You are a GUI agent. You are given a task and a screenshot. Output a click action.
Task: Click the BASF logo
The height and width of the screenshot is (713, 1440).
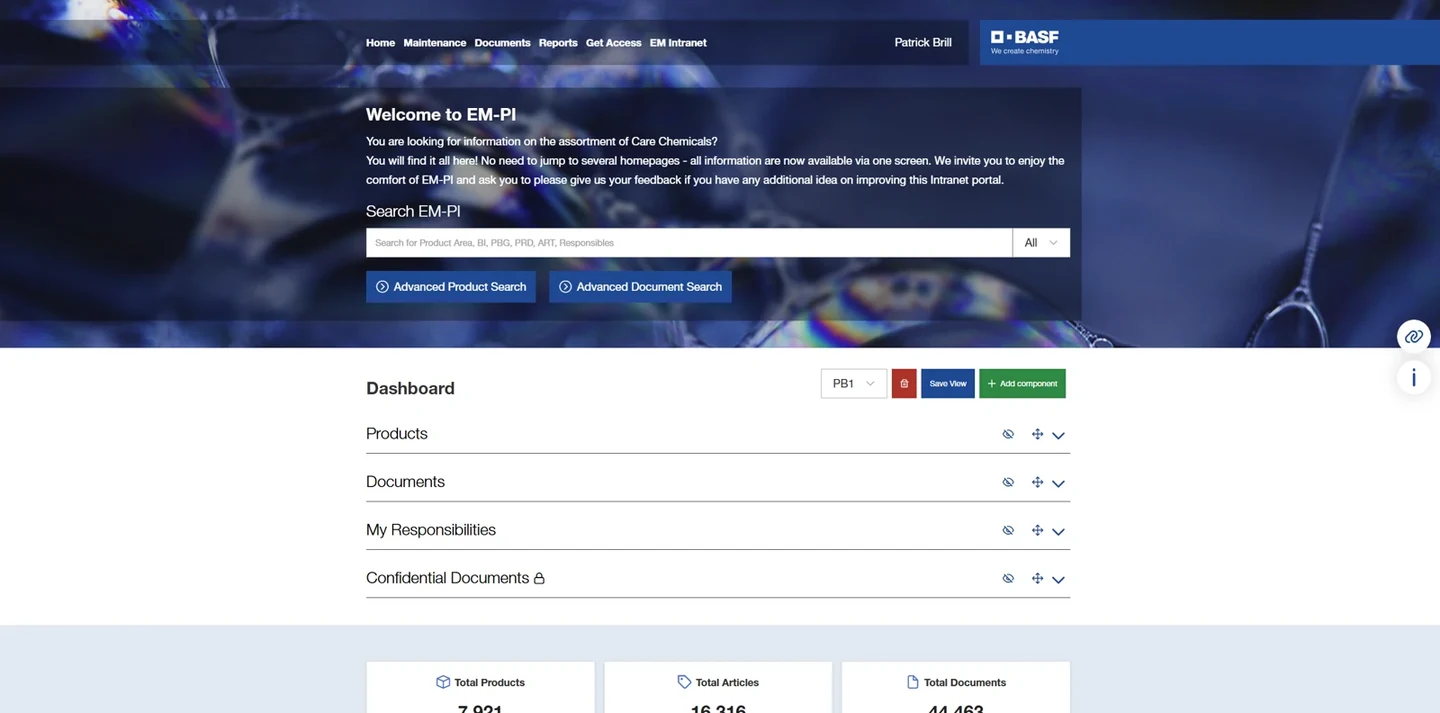click(1025, 42)
